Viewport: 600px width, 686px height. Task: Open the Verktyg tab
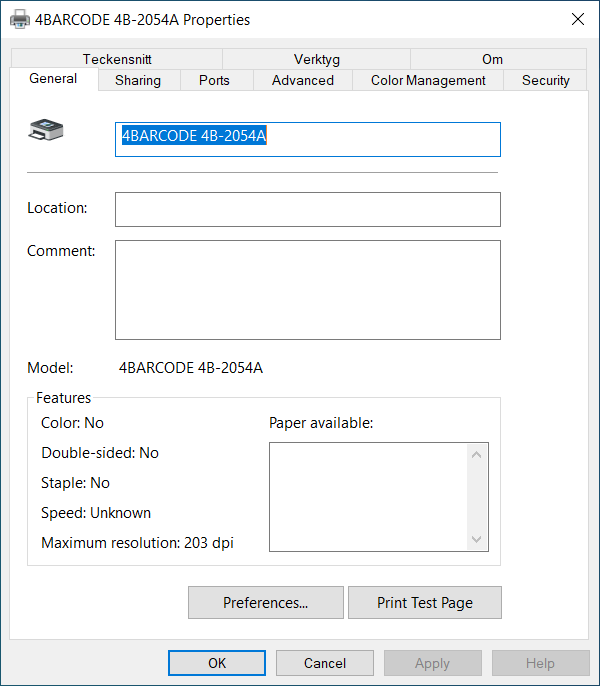pos(316,59)
